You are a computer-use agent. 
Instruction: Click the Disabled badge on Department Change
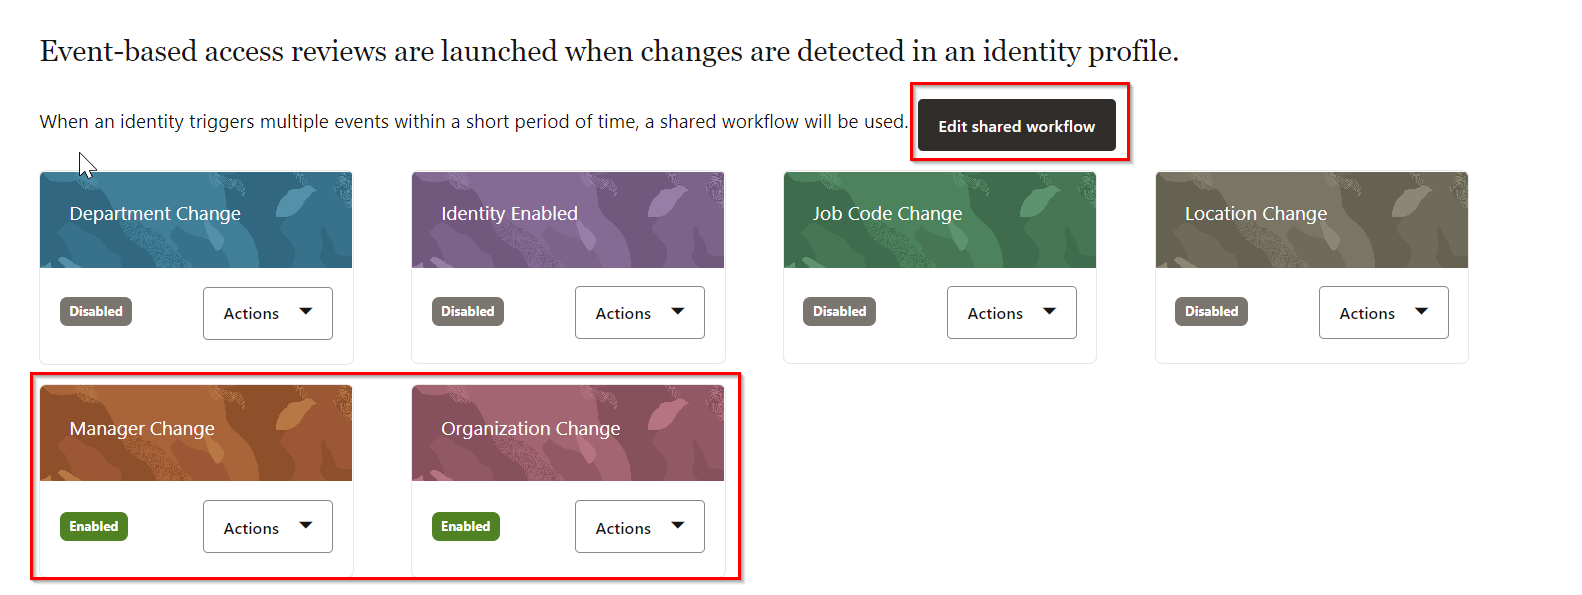point(95,311)
